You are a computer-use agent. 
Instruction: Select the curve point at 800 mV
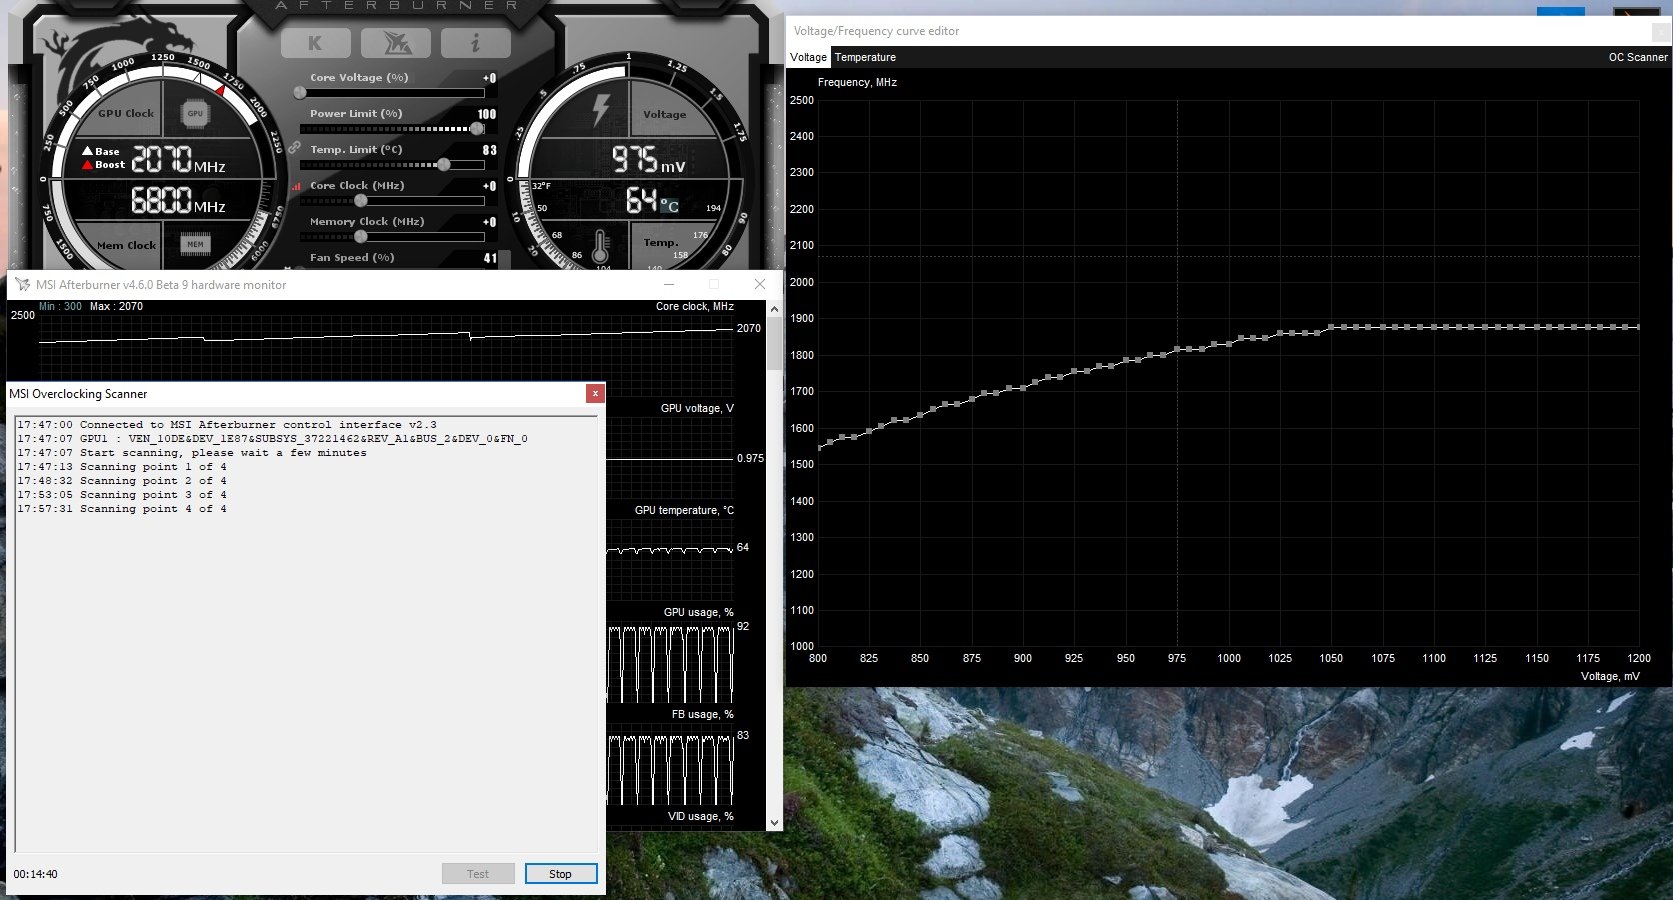pyautogui.click(x=818, y=448)
